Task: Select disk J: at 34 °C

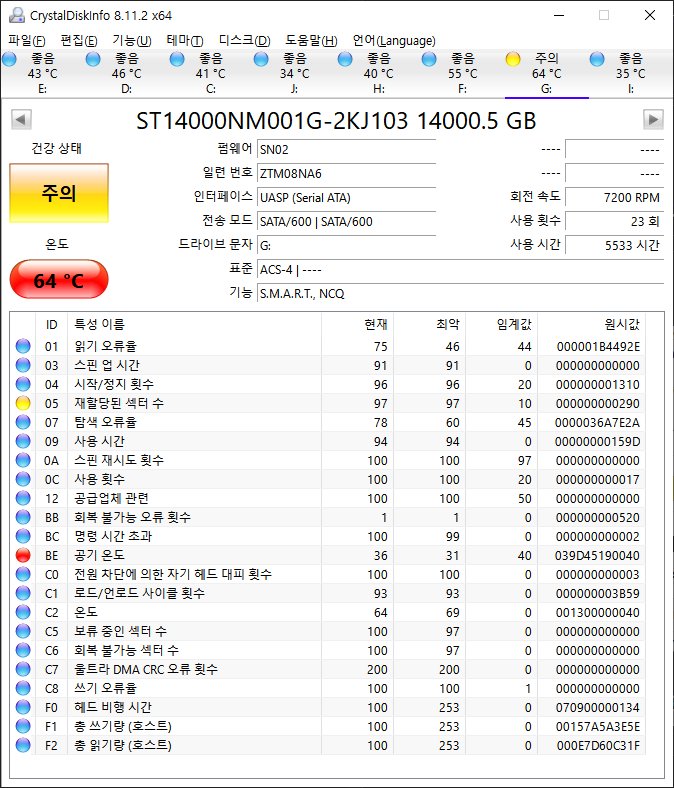Action: [x=295, y=73]
